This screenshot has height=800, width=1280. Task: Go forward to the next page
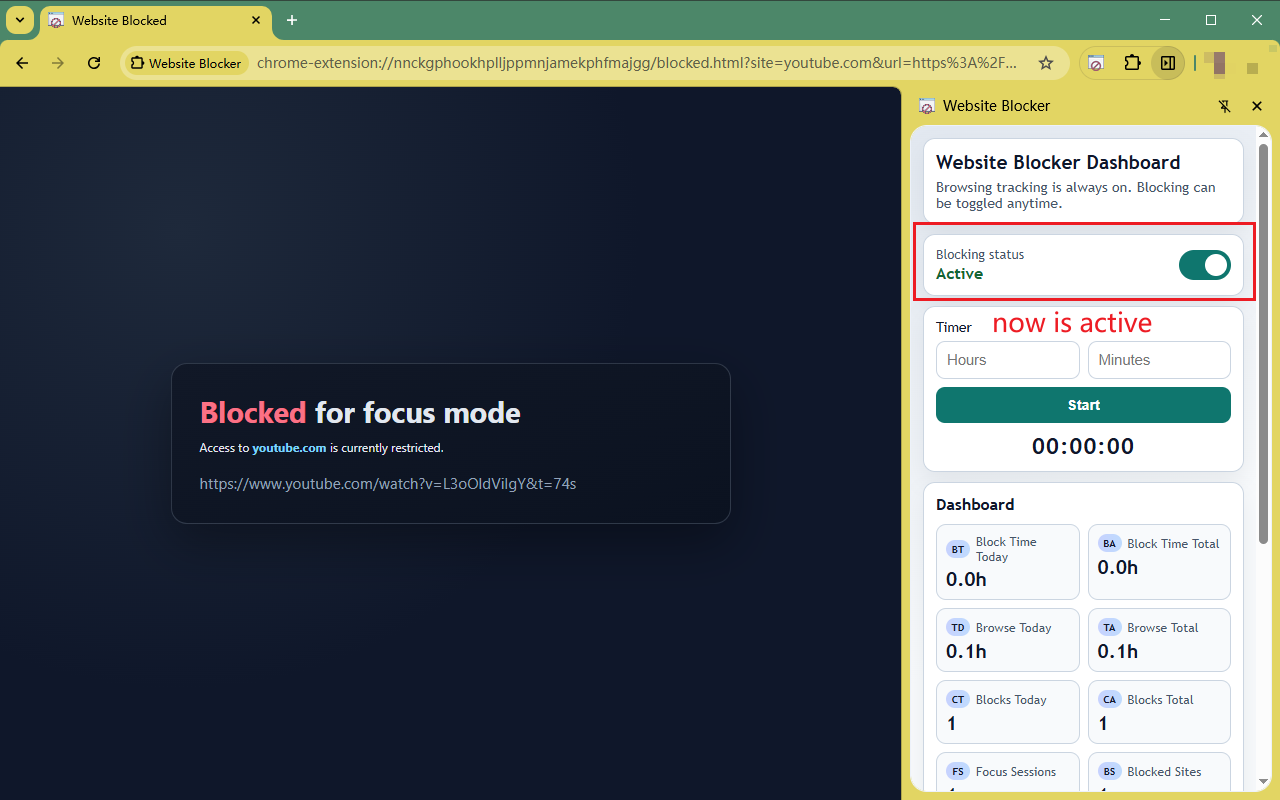coord(58,63)
